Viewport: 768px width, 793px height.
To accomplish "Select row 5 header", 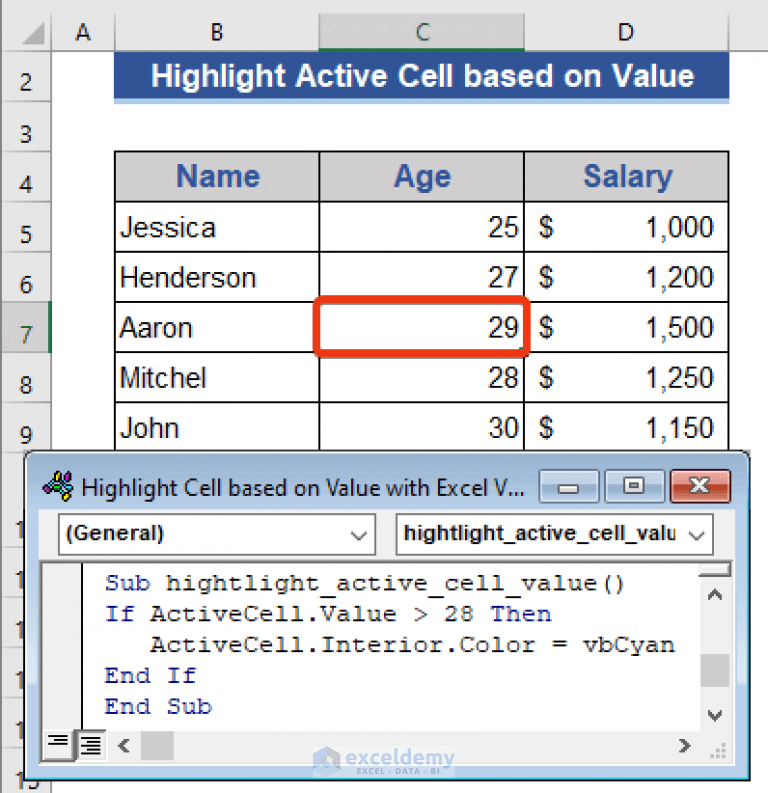I will (26, 228).
